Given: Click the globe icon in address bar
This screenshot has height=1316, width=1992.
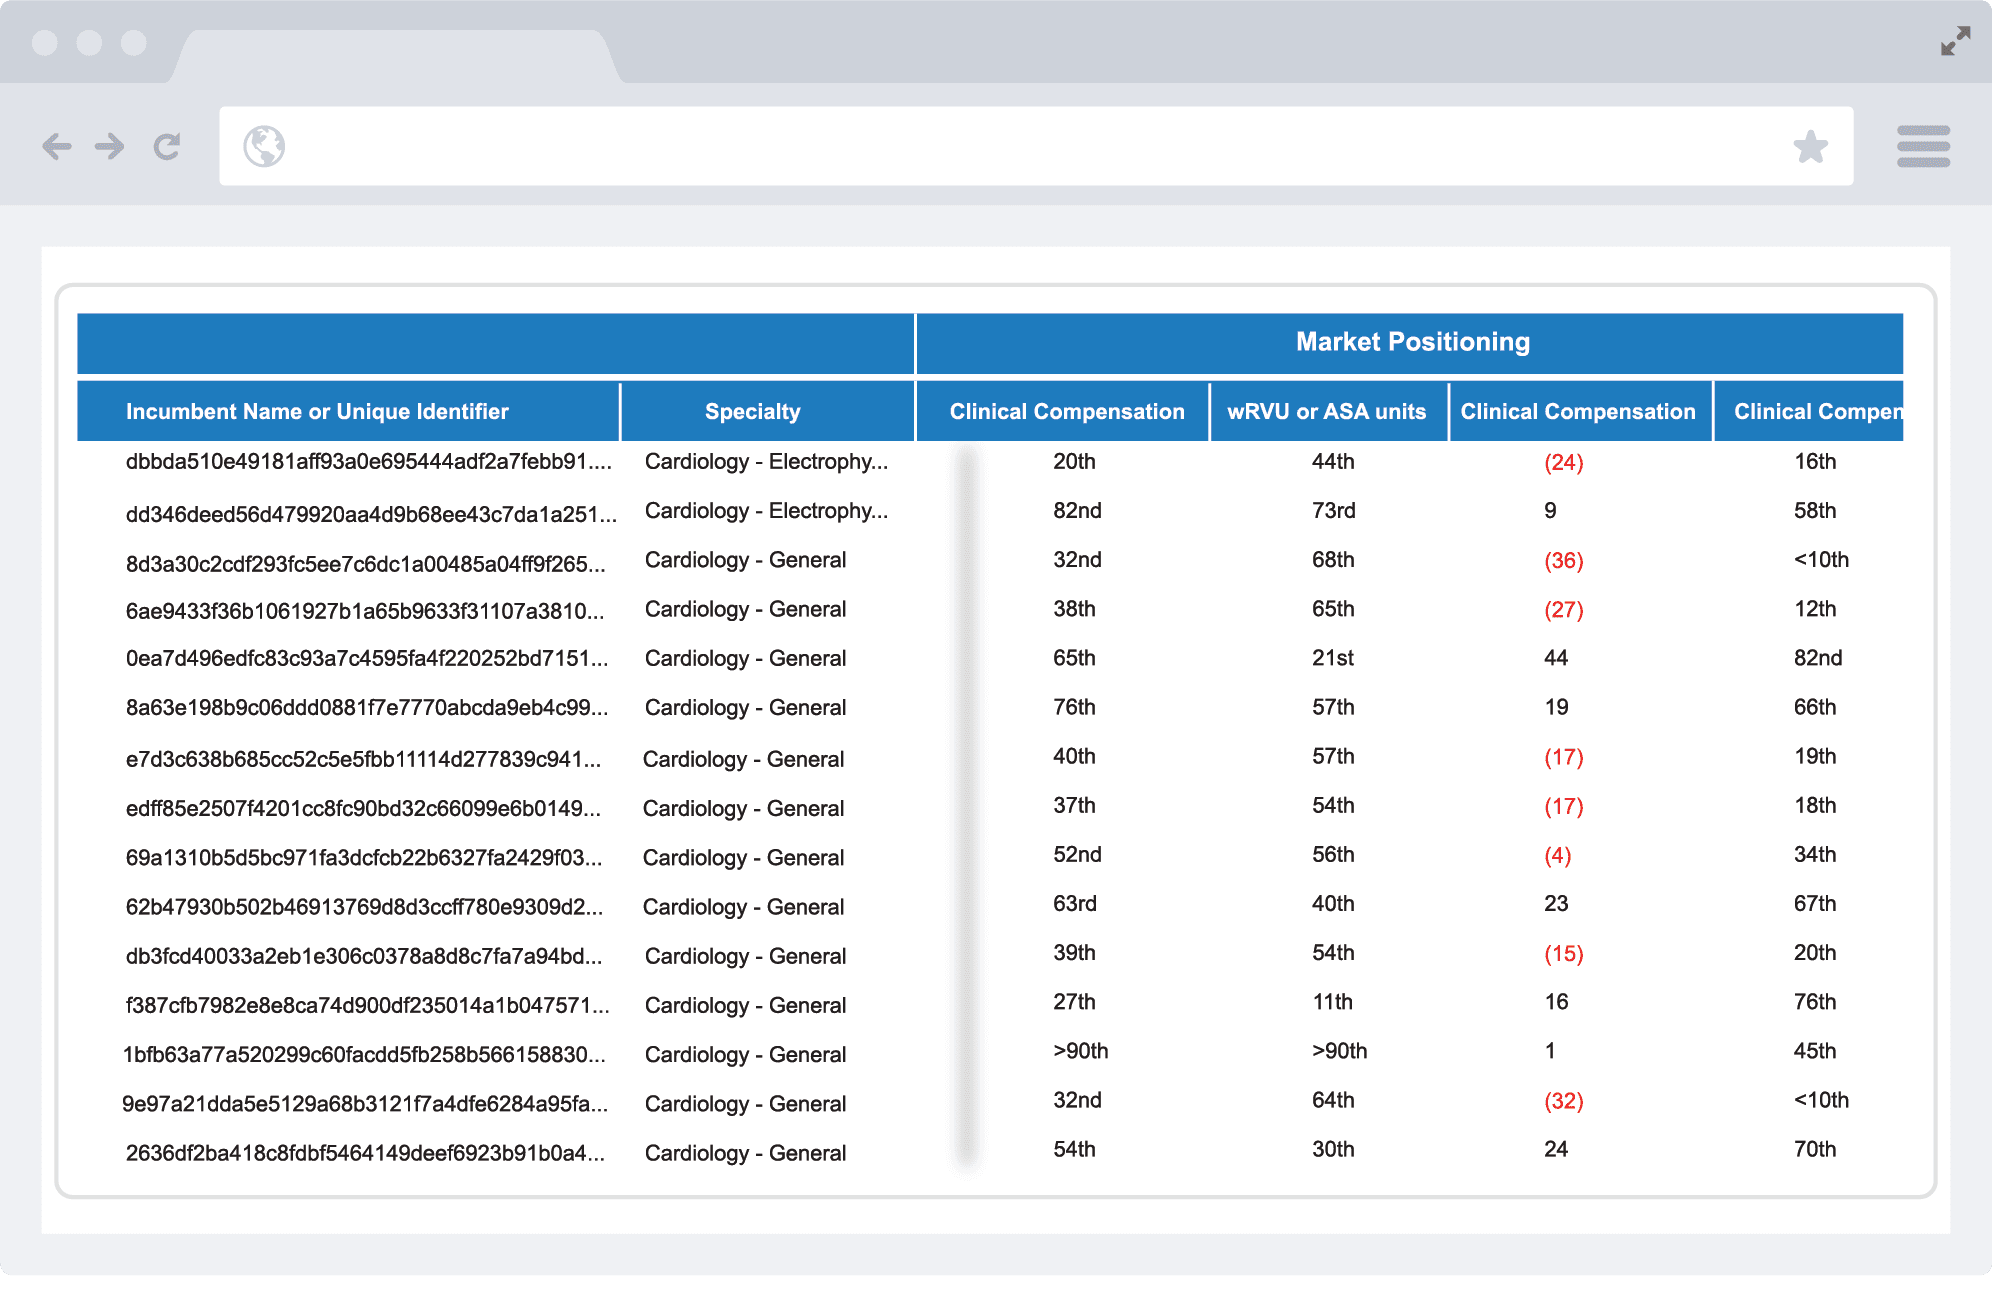Looking at the screenshot, I should [x=264, y=146].
